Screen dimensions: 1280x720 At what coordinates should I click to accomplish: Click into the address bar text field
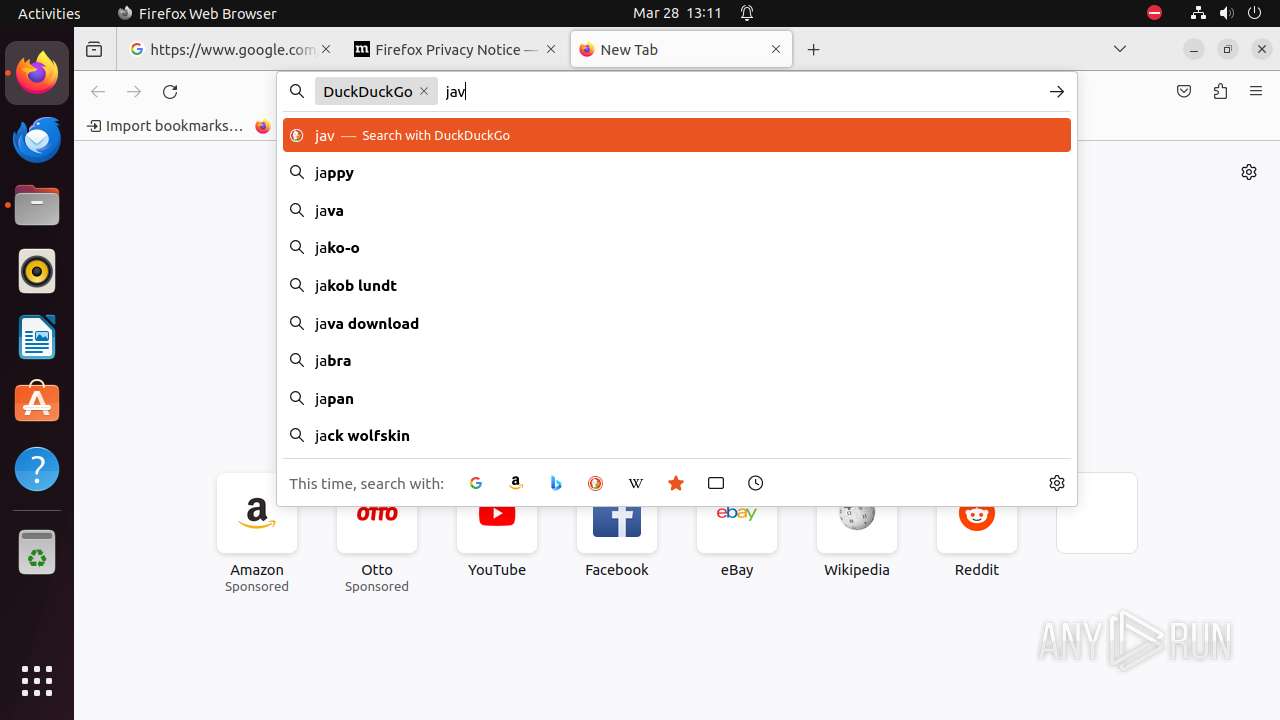tap(740, 92)
